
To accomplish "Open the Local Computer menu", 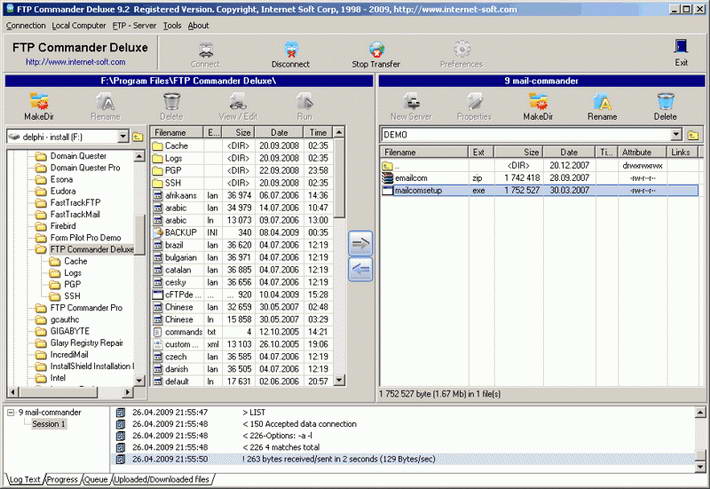I will click(x=79, y=25).
